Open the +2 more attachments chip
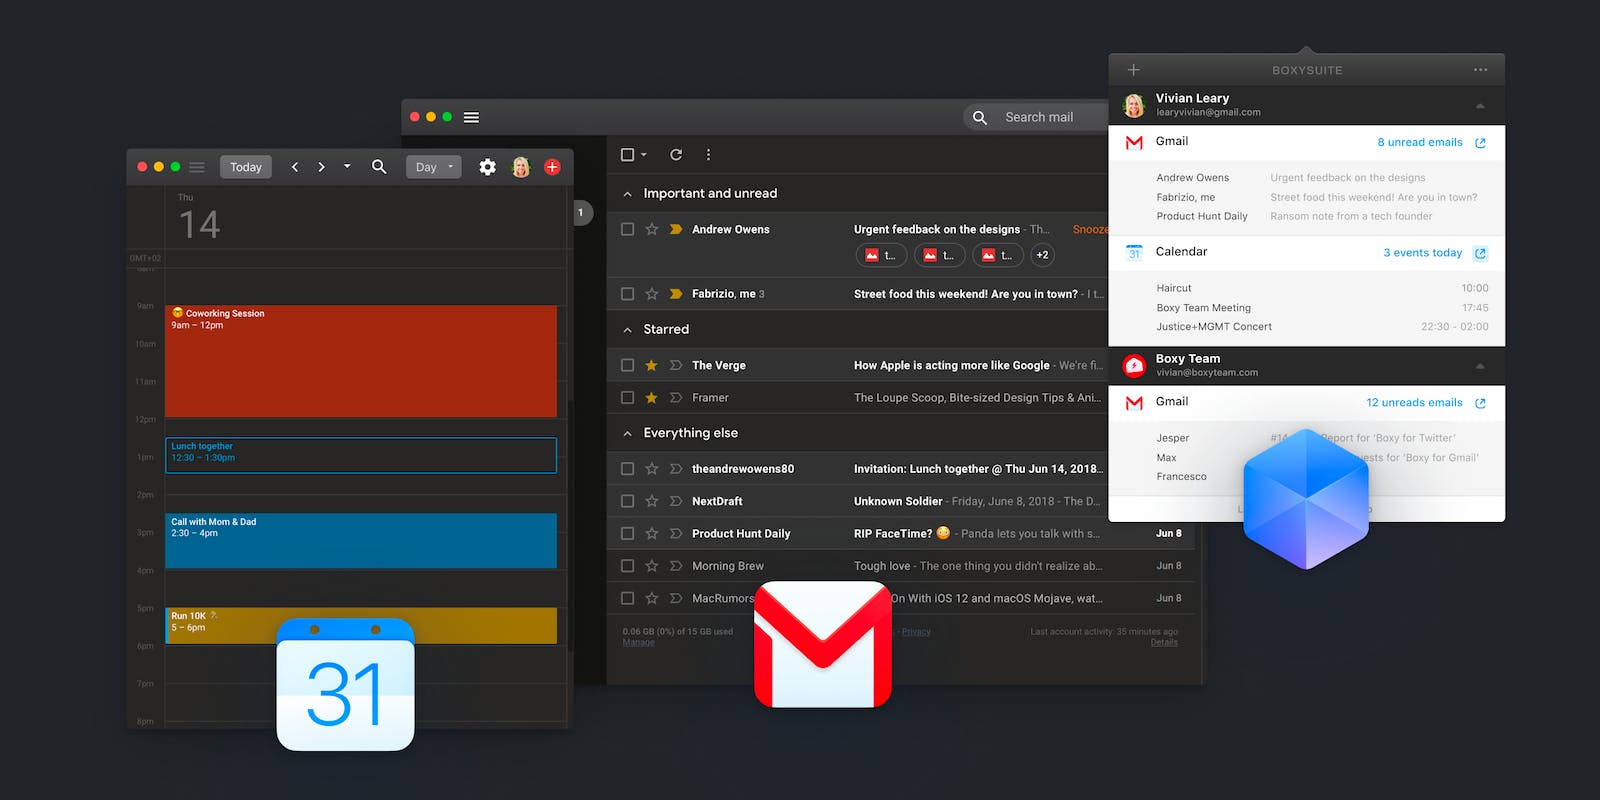 (x=1042, y=255)
